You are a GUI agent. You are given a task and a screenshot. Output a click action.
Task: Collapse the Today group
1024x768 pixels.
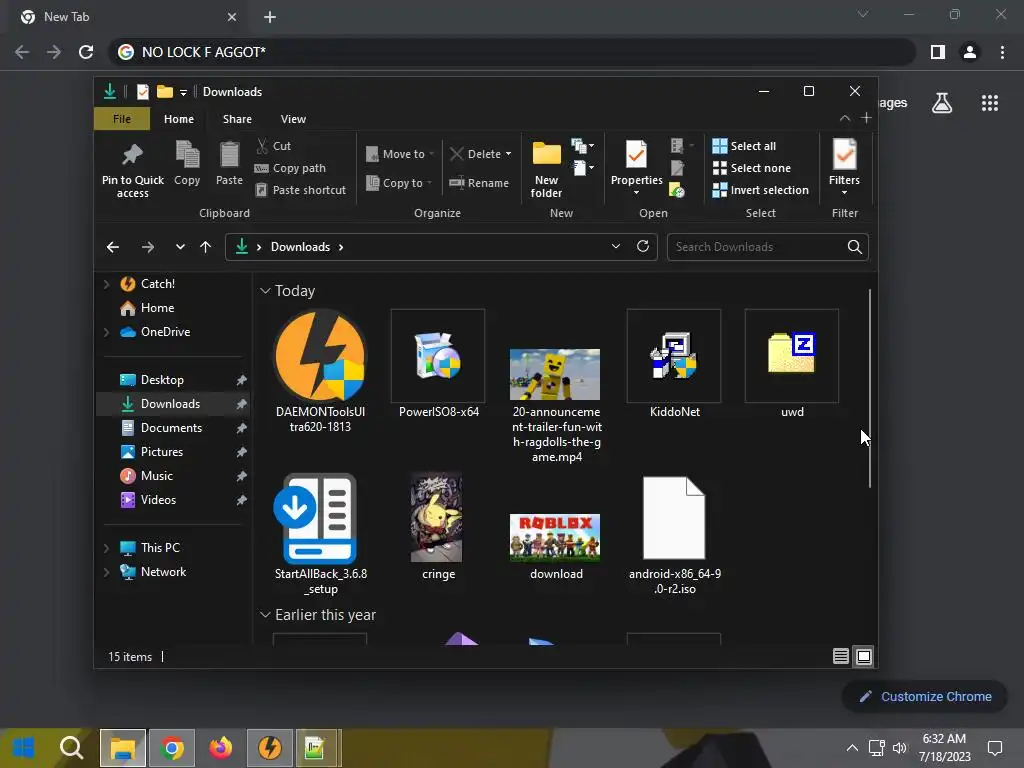[x=265, y=291]
